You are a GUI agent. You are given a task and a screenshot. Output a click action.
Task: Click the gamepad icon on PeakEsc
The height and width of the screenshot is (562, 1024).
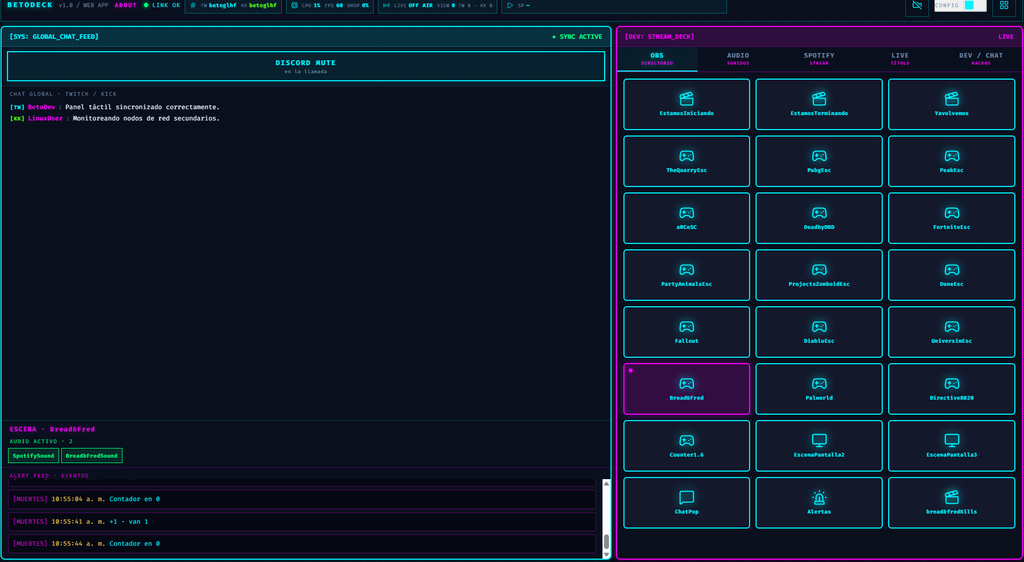click(952, 156)
